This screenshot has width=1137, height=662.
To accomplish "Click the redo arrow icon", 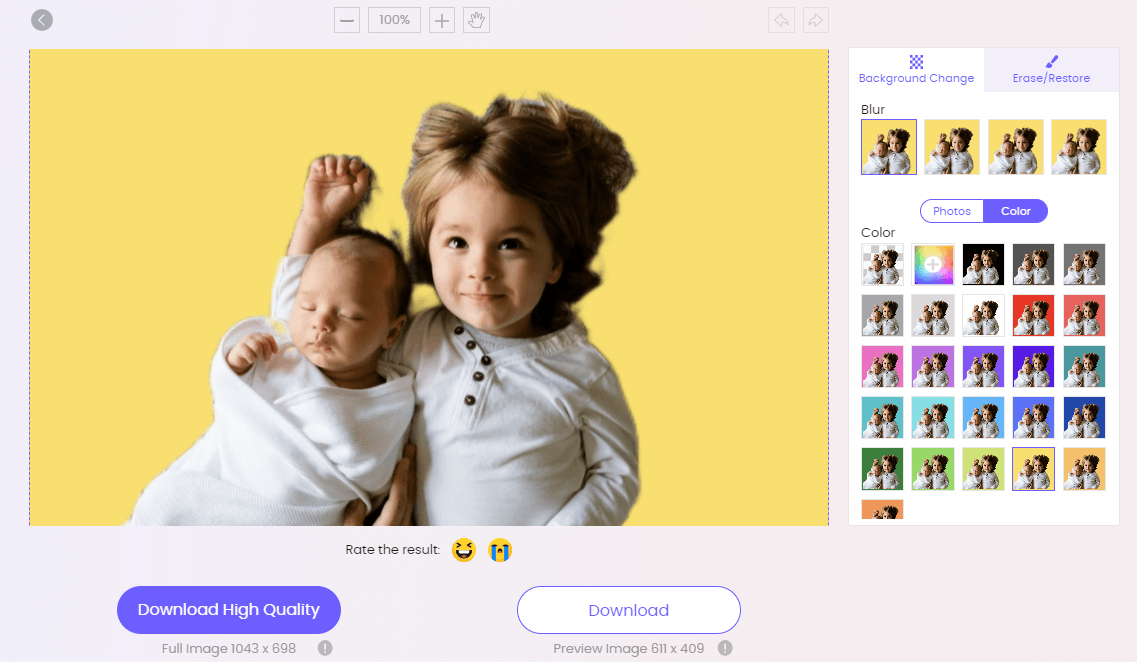I will coord(815,19).
